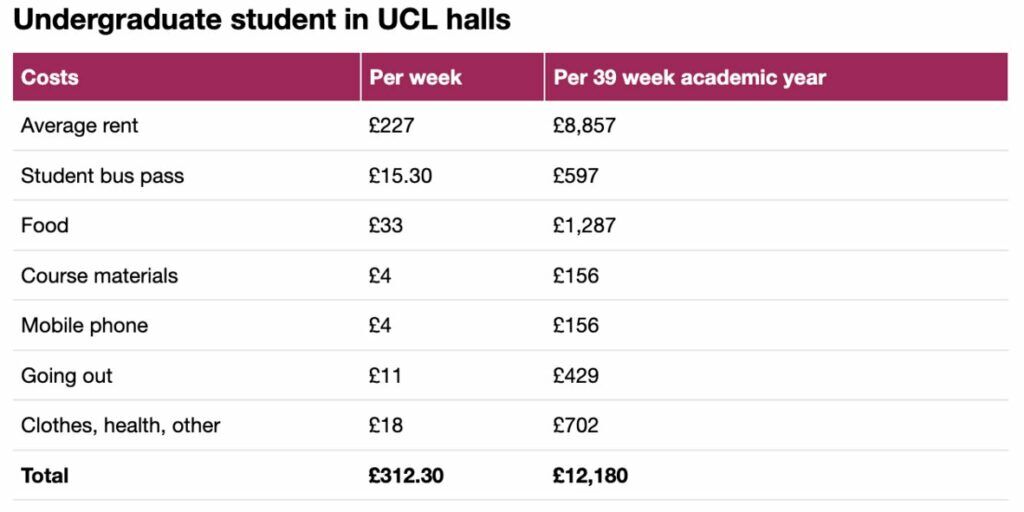The height and width of the screenshot is (512, 1024).
Task: Click the 'Food' row label
Action: click(x=45, y=225)
